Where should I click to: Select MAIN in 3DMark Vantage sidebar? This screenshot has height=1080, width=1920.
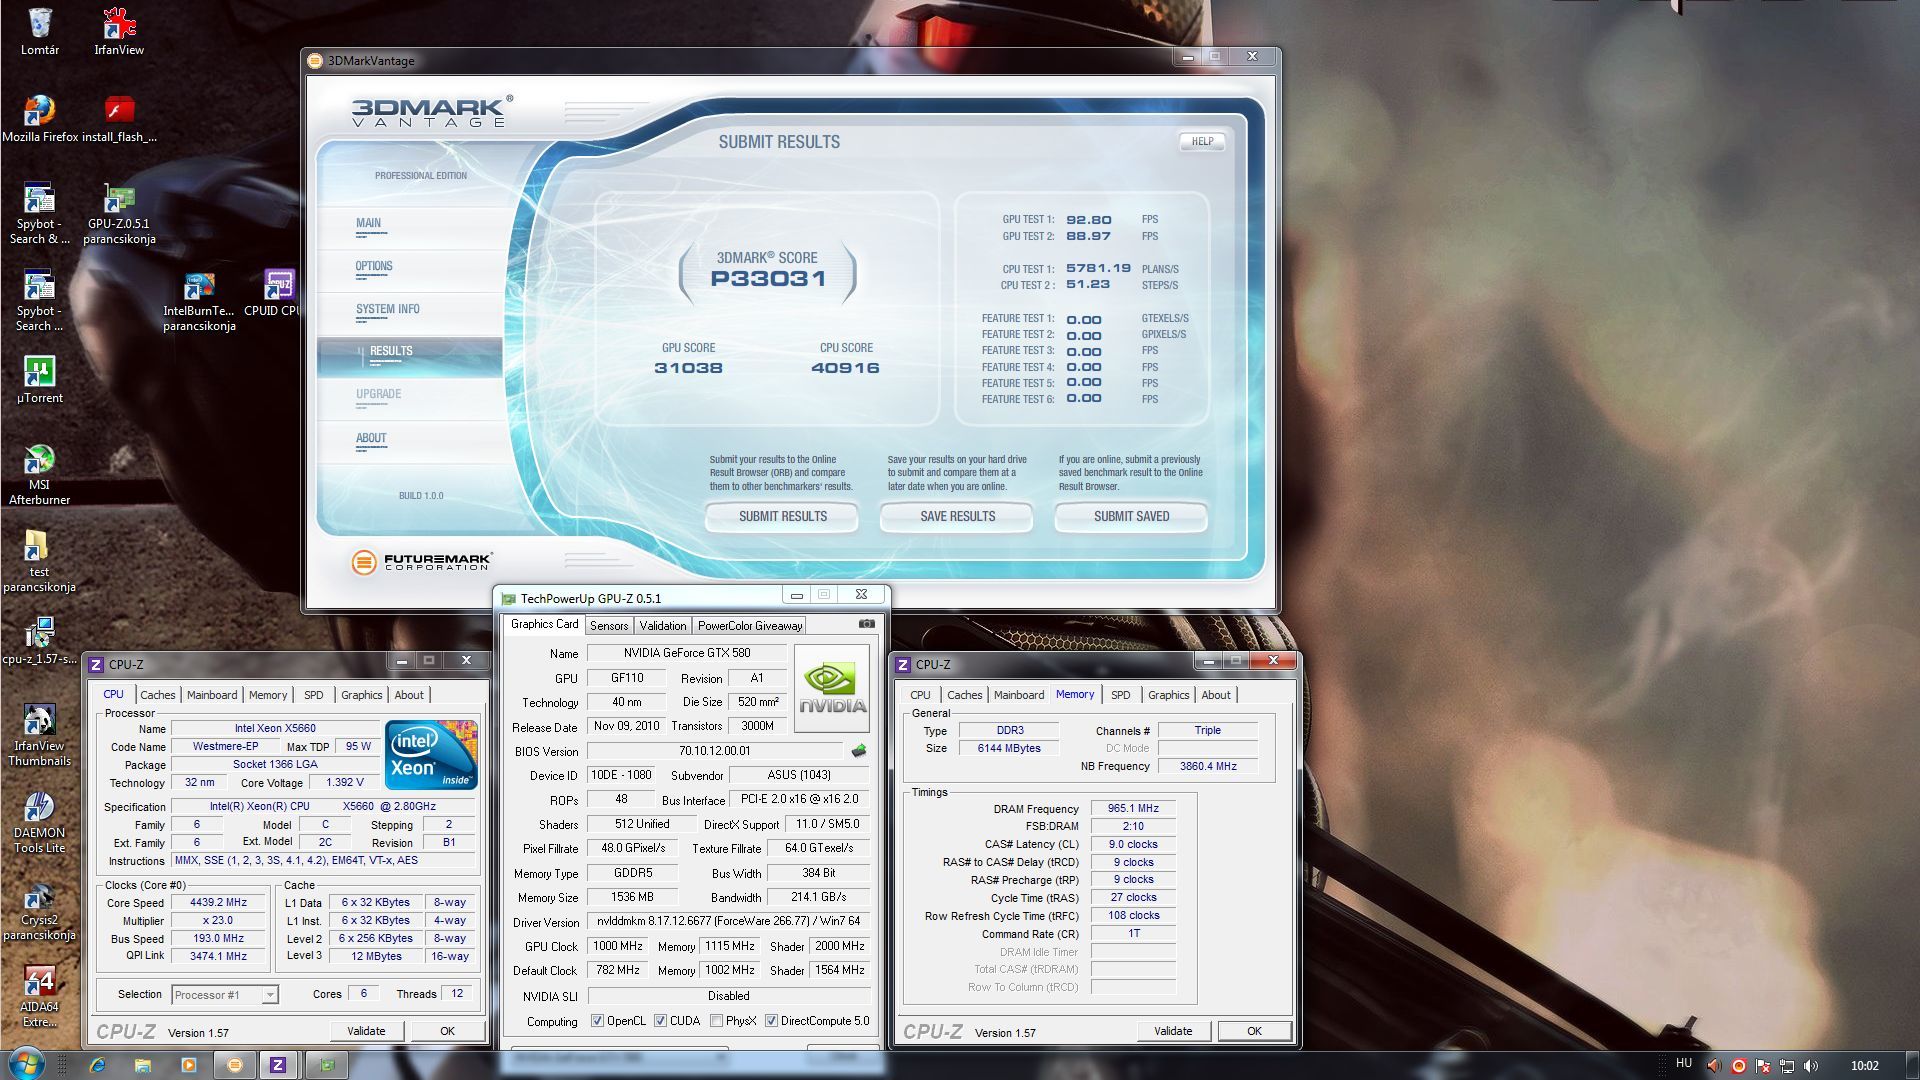(x=368, y=224)
